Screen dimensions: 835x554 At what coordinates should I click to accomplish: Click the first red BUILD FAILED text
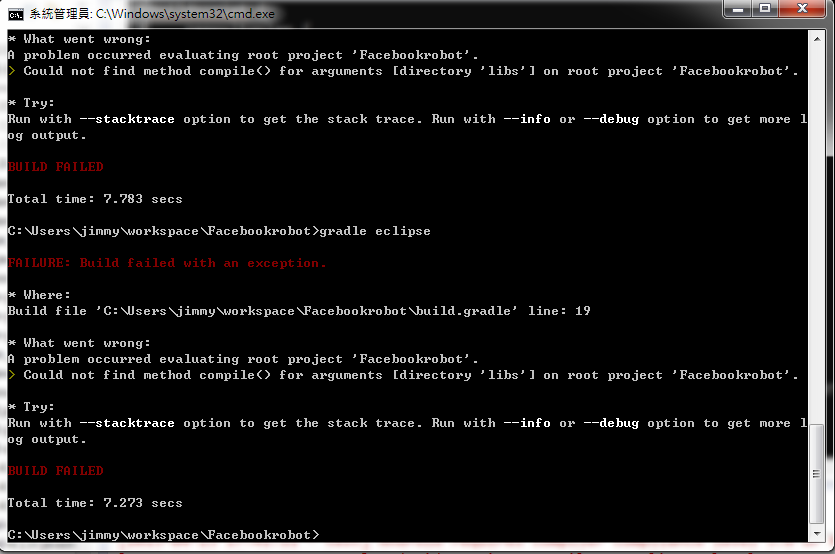pos(56,167)
